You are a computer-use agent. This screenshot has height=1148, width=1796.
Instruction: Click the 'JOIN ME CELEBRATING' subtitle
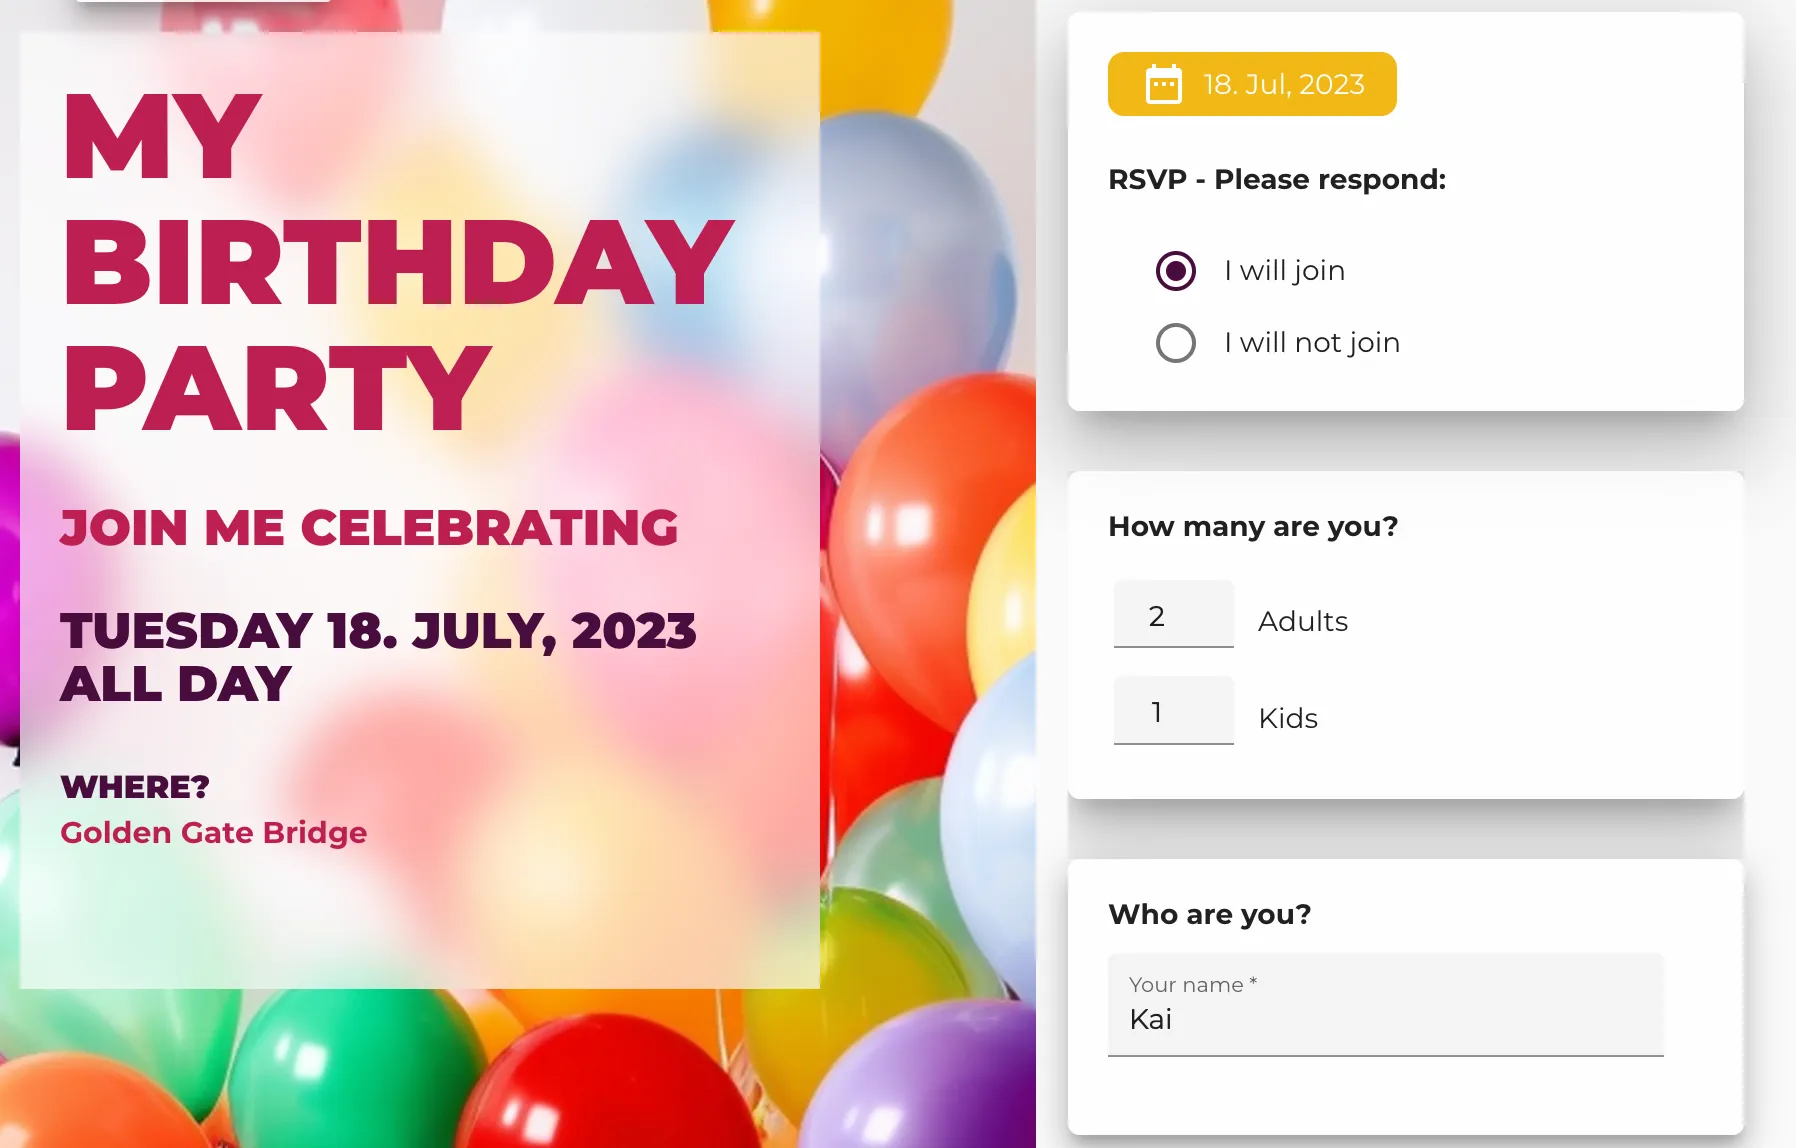point(371,526)
